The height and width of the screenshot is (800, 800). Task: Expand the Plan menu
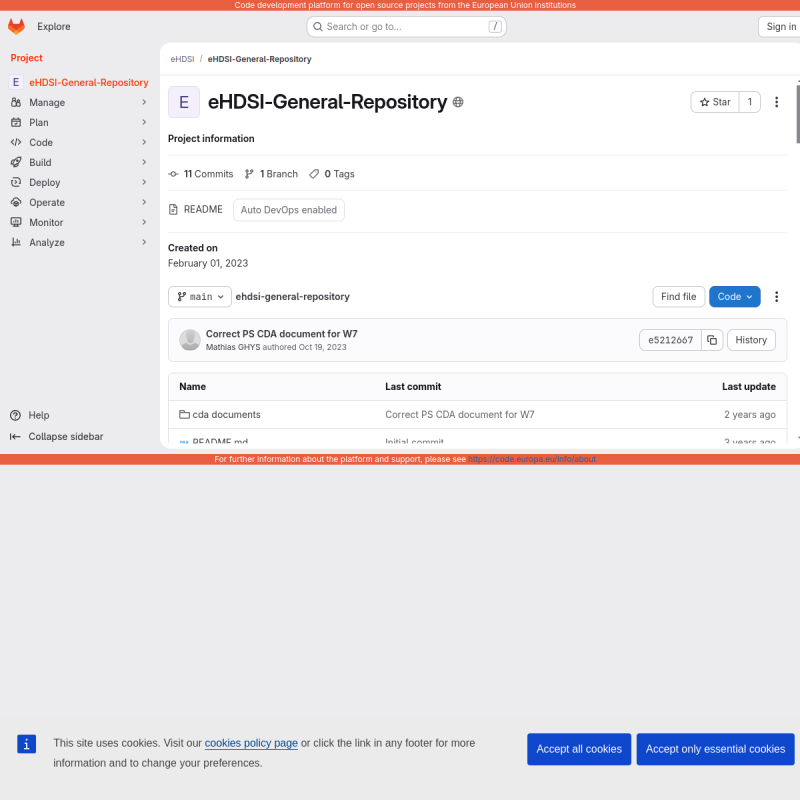pos(79,122)
